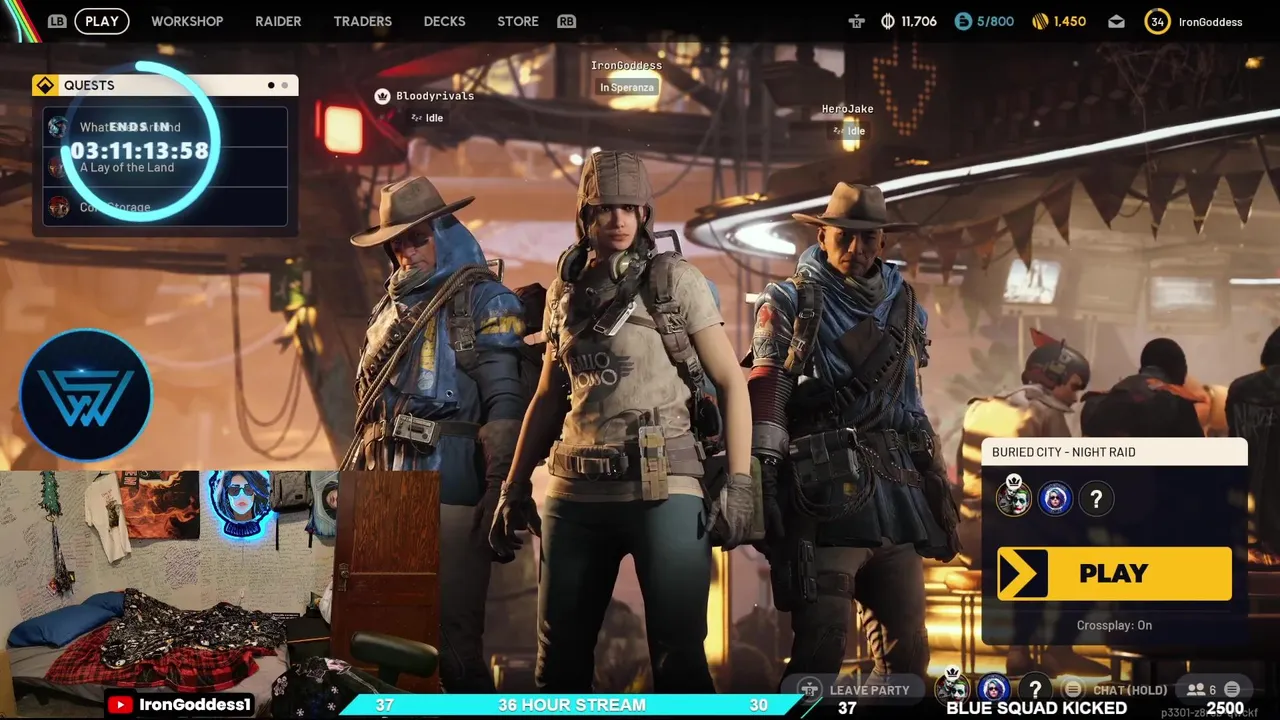Click the crown leader icon beside Bloodyrivals

point(382,96)
